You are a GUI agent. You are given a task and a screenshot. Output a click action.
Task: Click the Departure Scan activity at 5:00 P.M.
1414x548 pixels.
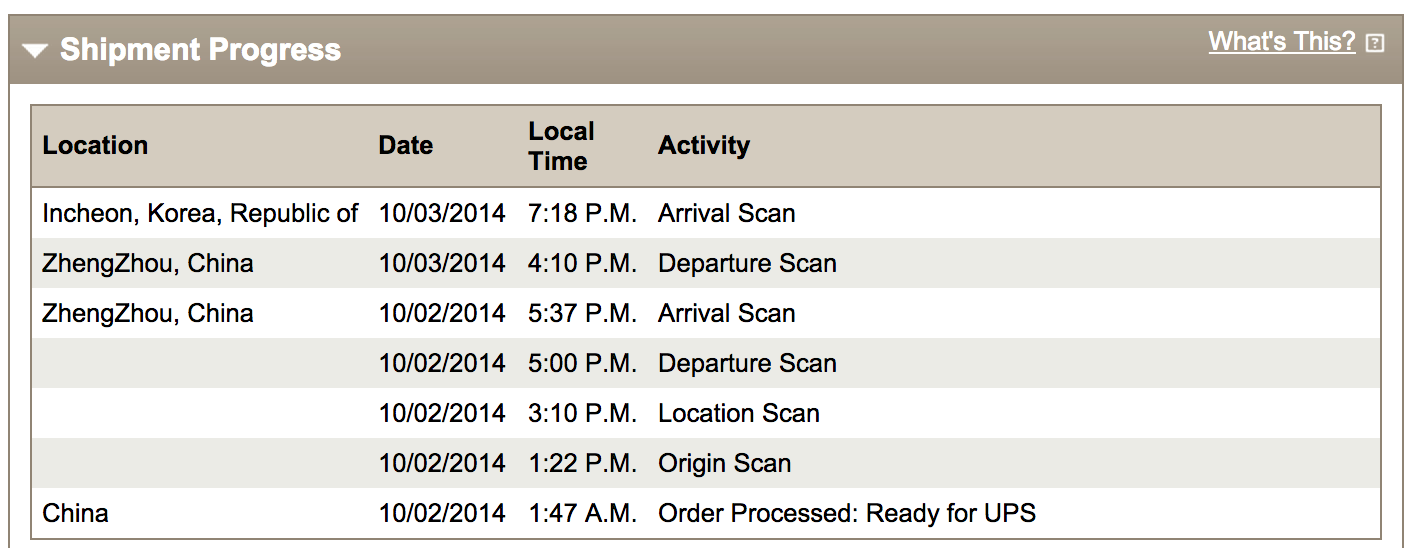click(x=747, y=363)
